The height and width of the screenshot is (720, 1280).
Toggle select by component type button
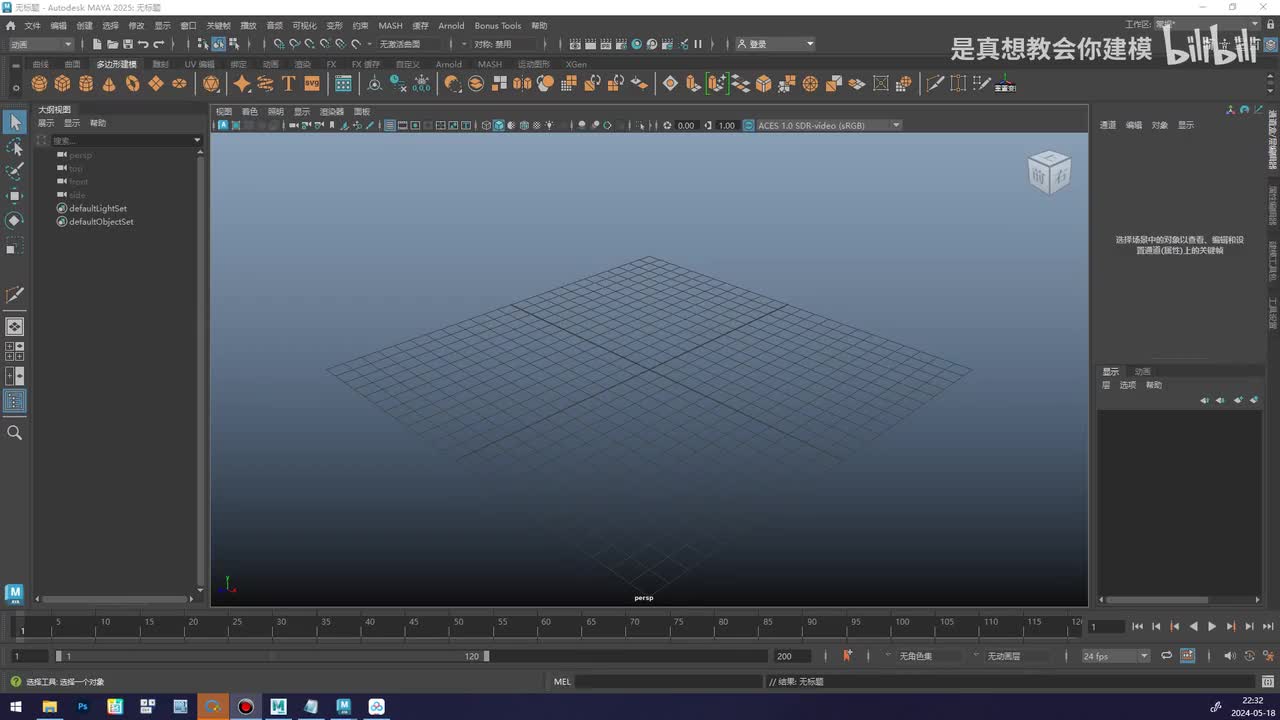tap(234, 44)
